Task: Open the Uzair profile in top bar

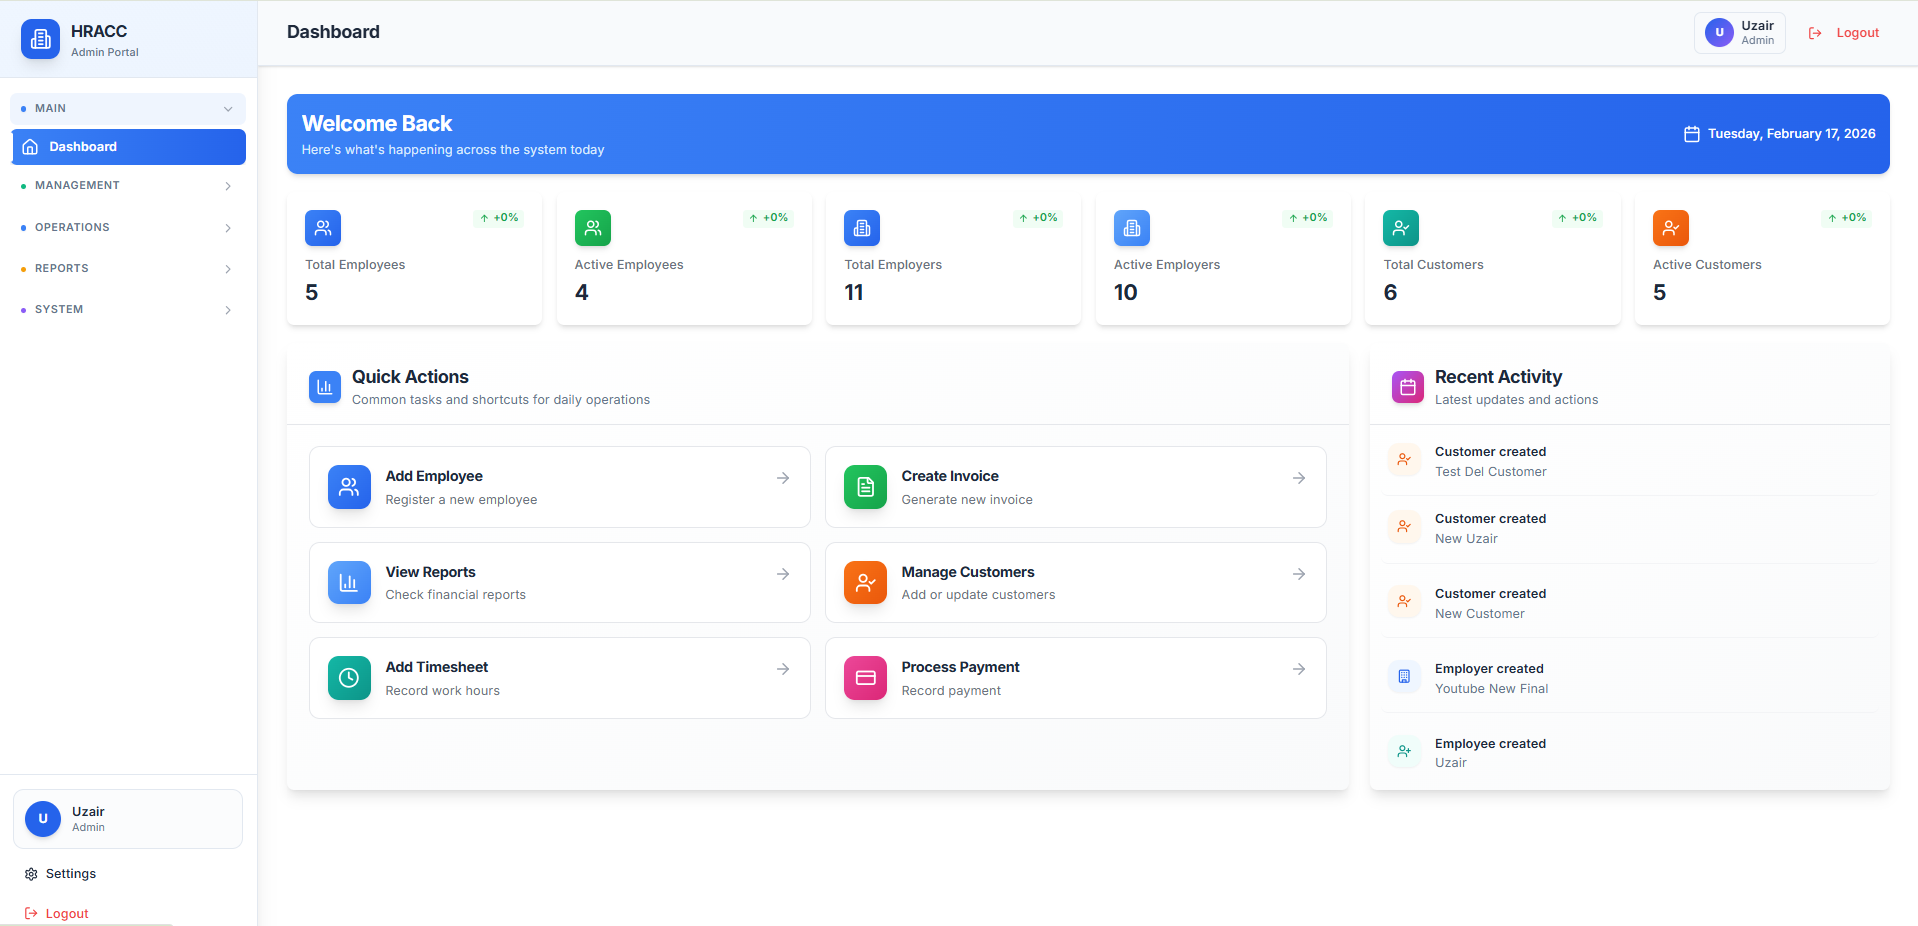Action: coord(1739,33)
